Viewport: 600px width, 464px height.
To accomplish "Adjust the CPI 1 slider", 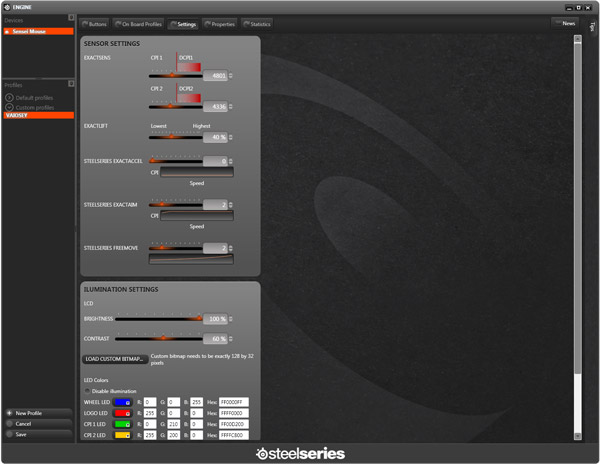I will tap(176, 75).
